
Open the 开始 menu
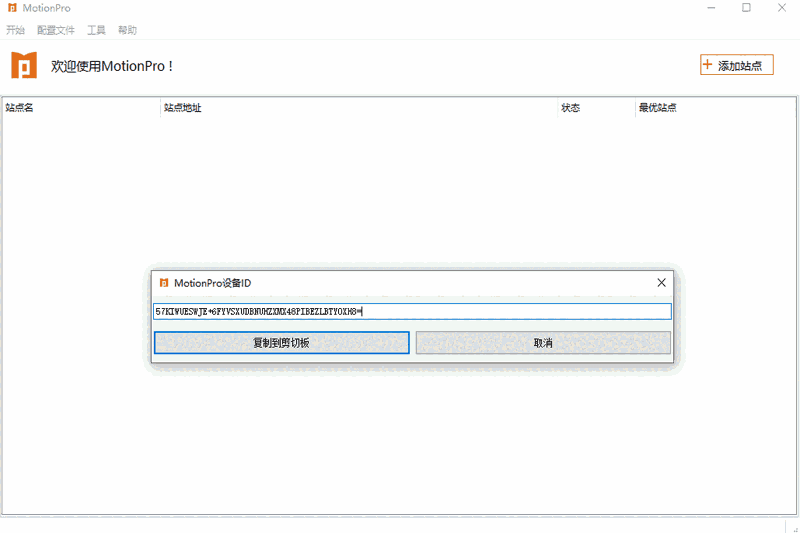coord(15,30)
